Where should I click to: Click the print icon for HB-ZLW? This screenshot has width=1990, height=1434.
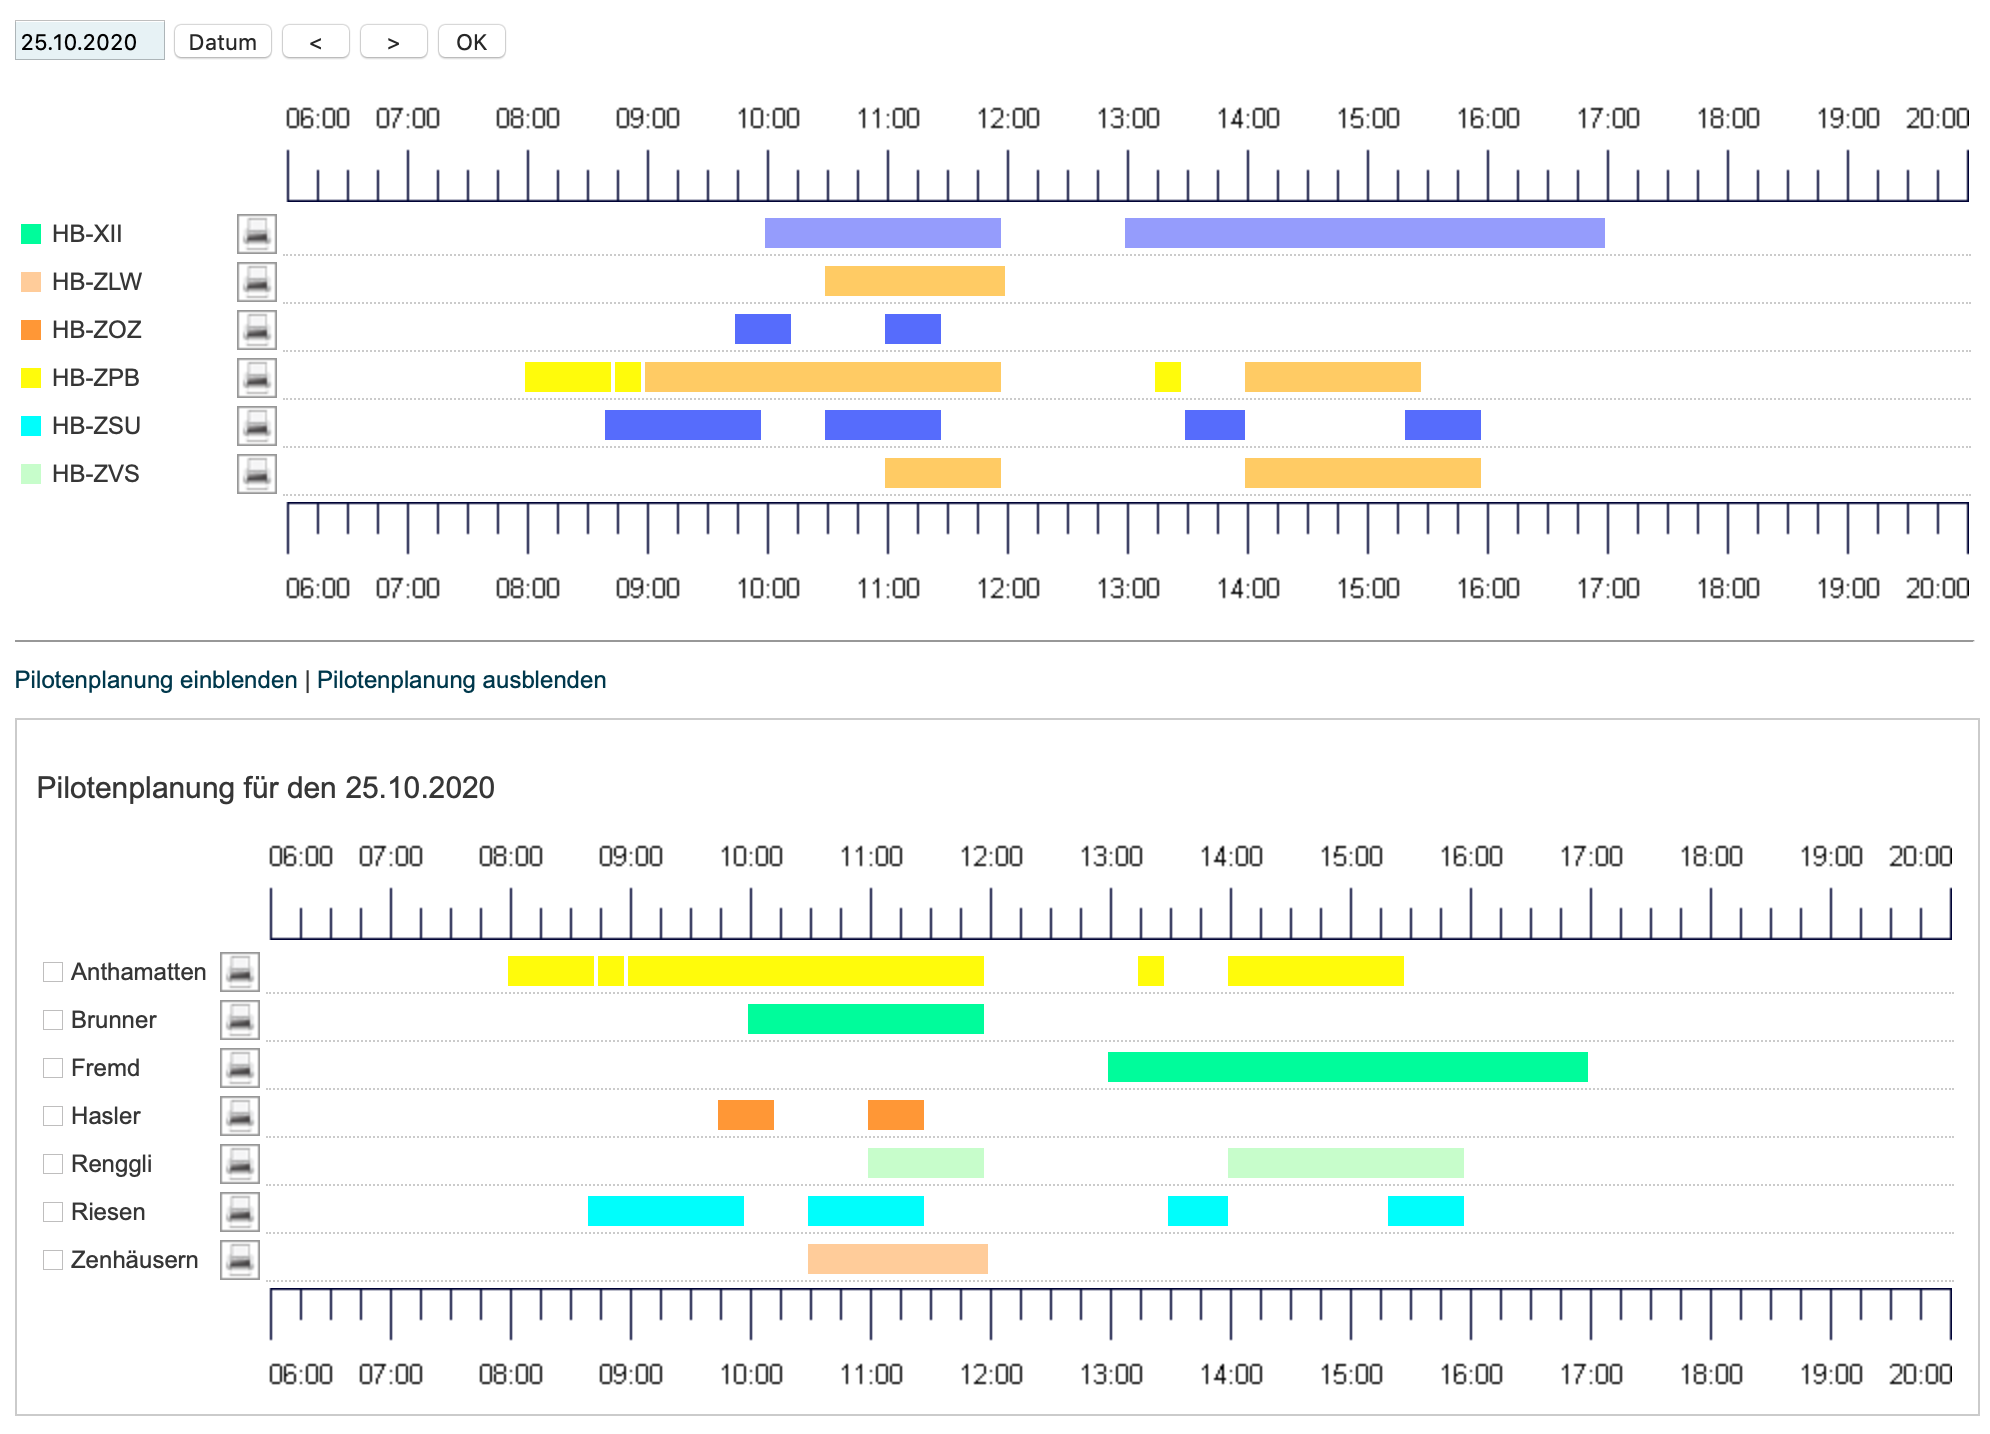tap(256, 281)
